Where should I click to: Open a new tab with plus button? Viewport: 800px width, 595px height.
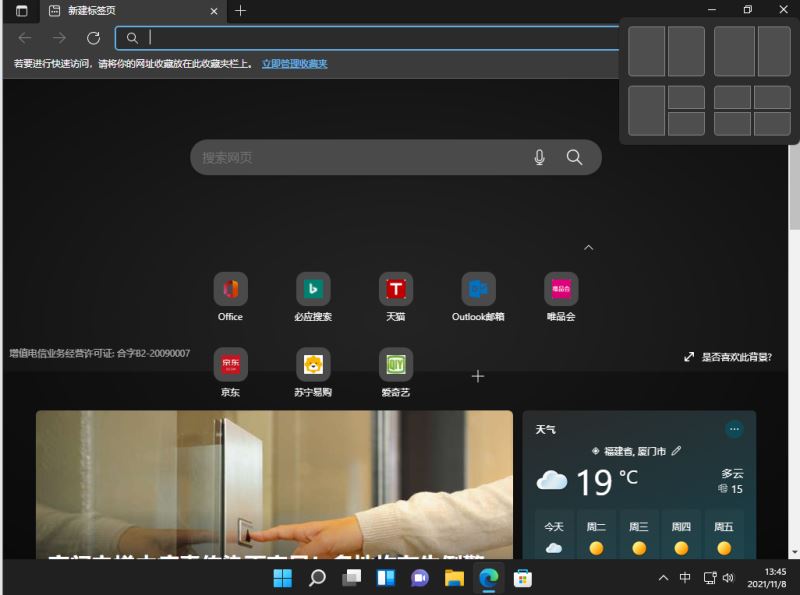pos(240,11)
